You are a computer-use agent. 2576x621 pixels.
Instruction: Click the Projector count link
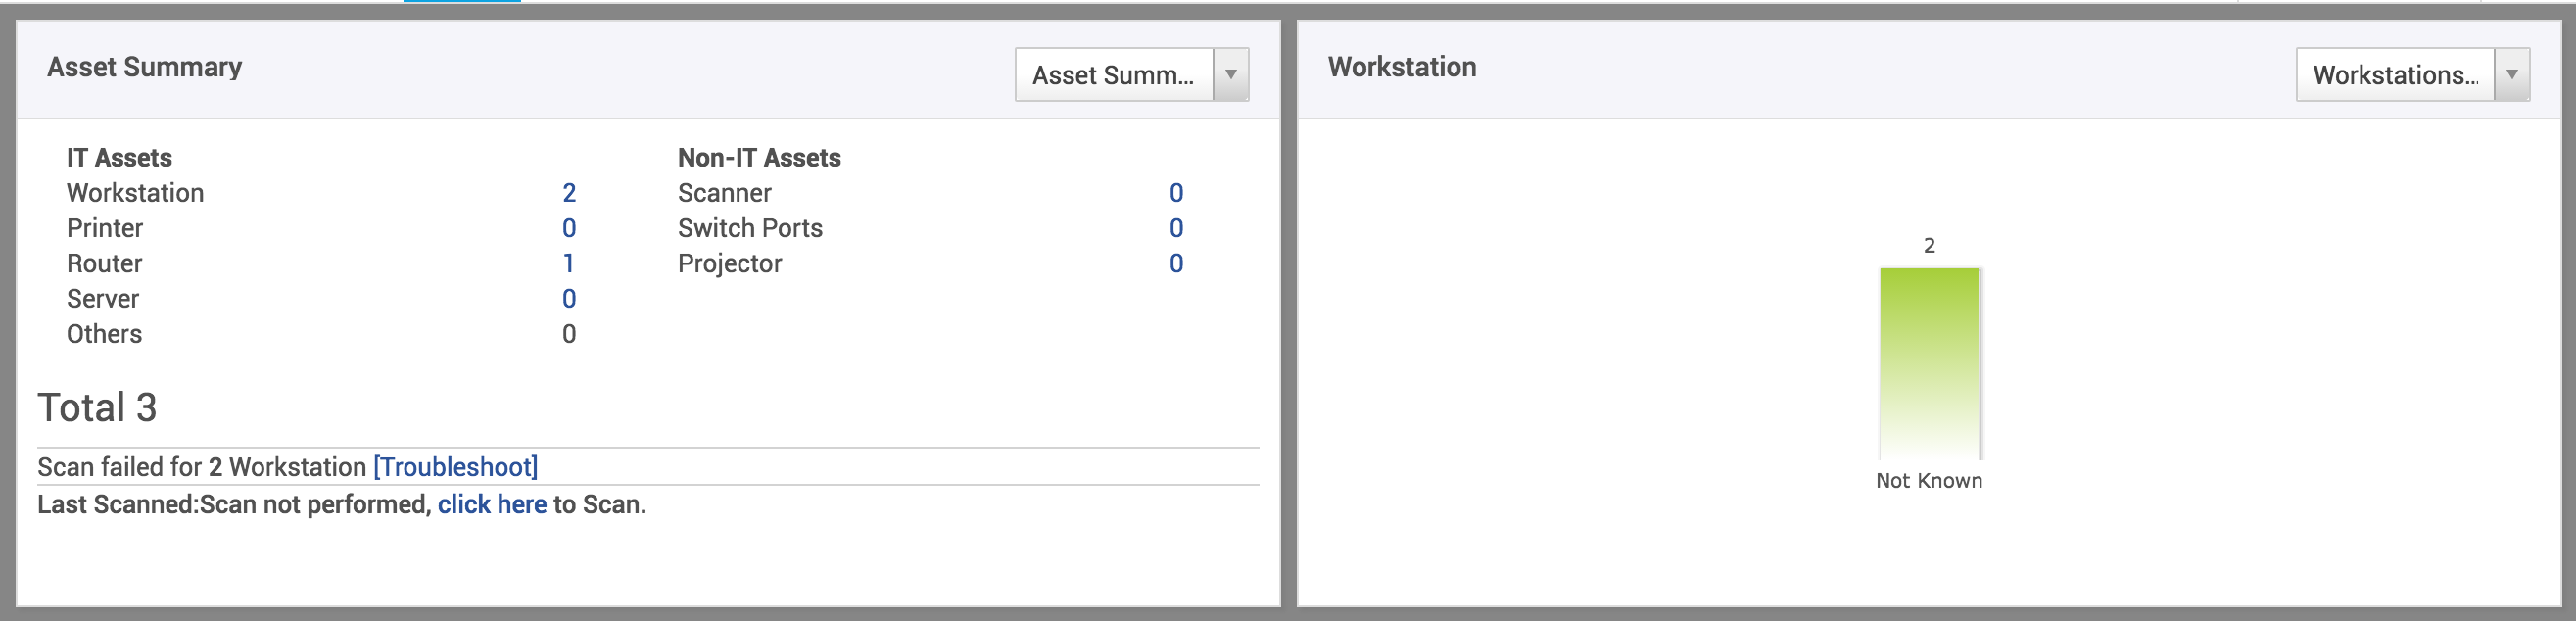coord(1178,263)
